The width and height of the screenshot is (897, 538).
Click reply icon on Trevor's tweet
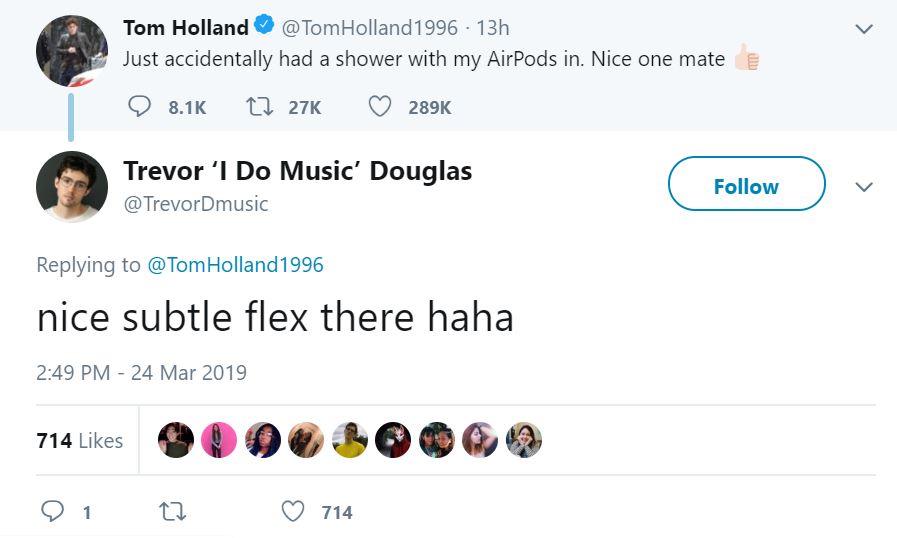(53, 512)
